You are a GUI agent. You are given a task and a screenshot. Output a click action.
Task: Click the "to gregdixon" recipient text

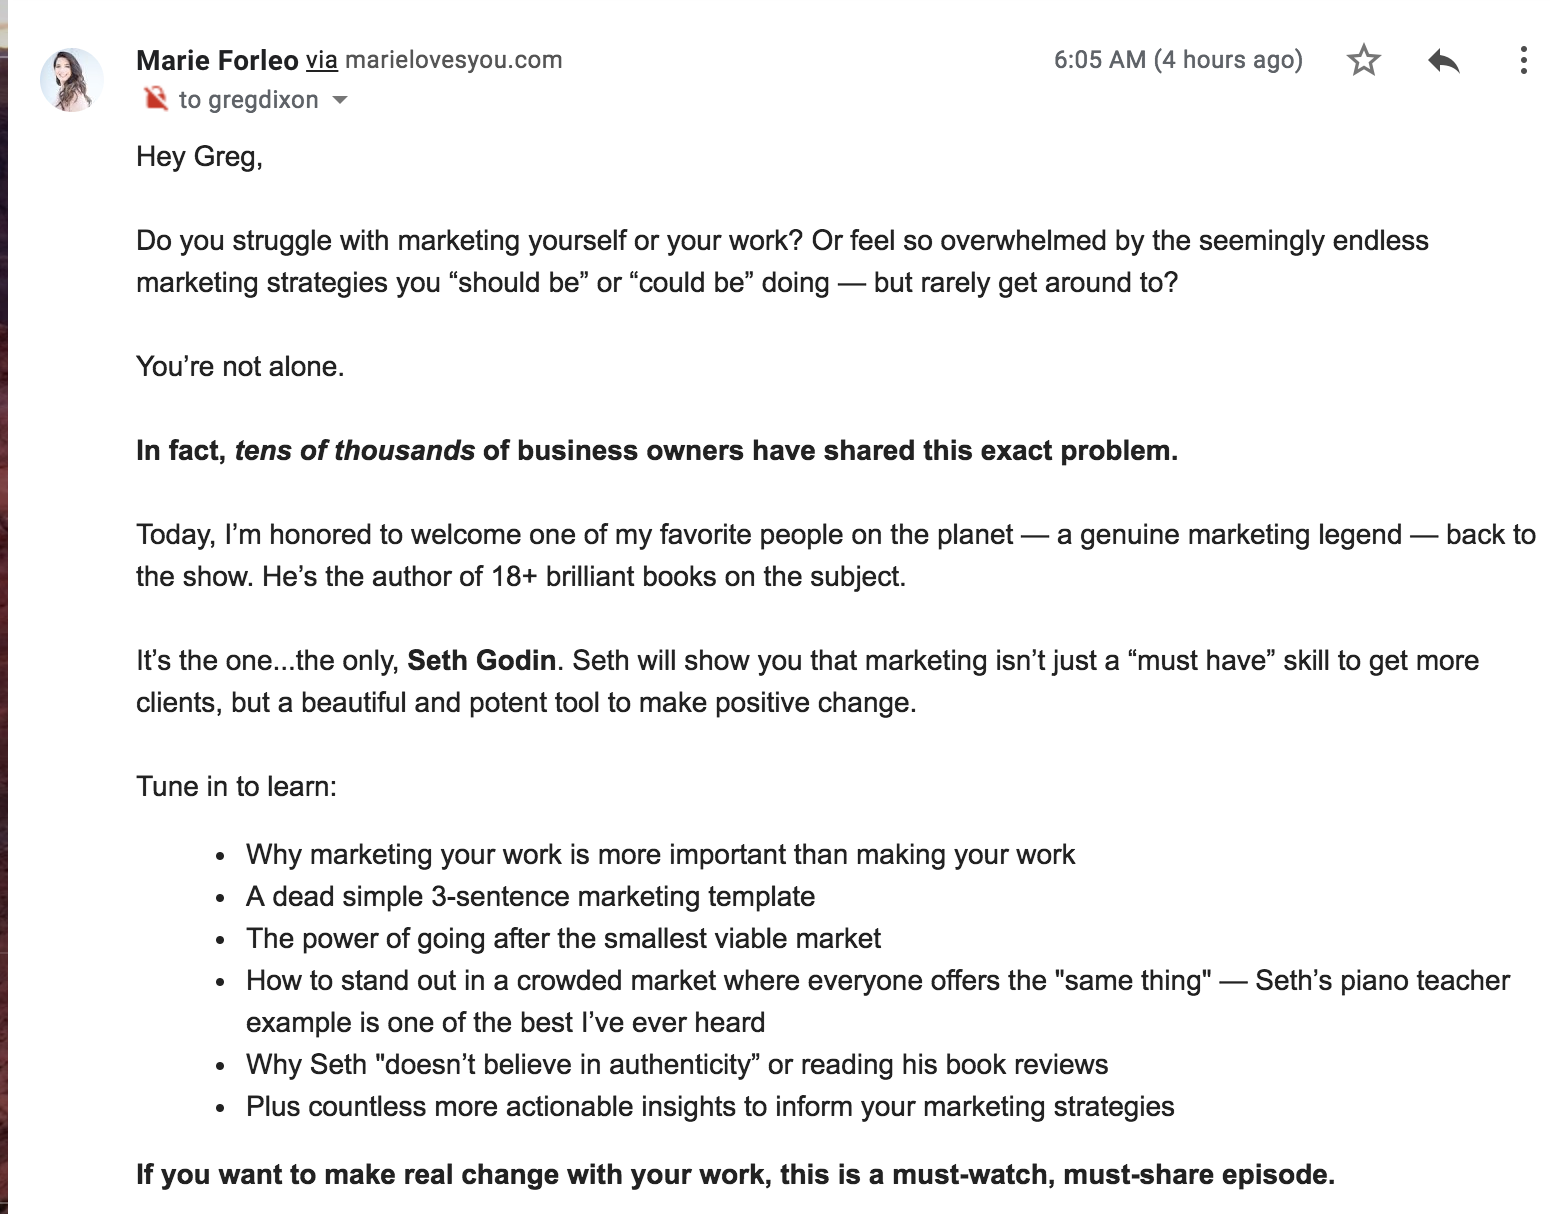(248, 100)
